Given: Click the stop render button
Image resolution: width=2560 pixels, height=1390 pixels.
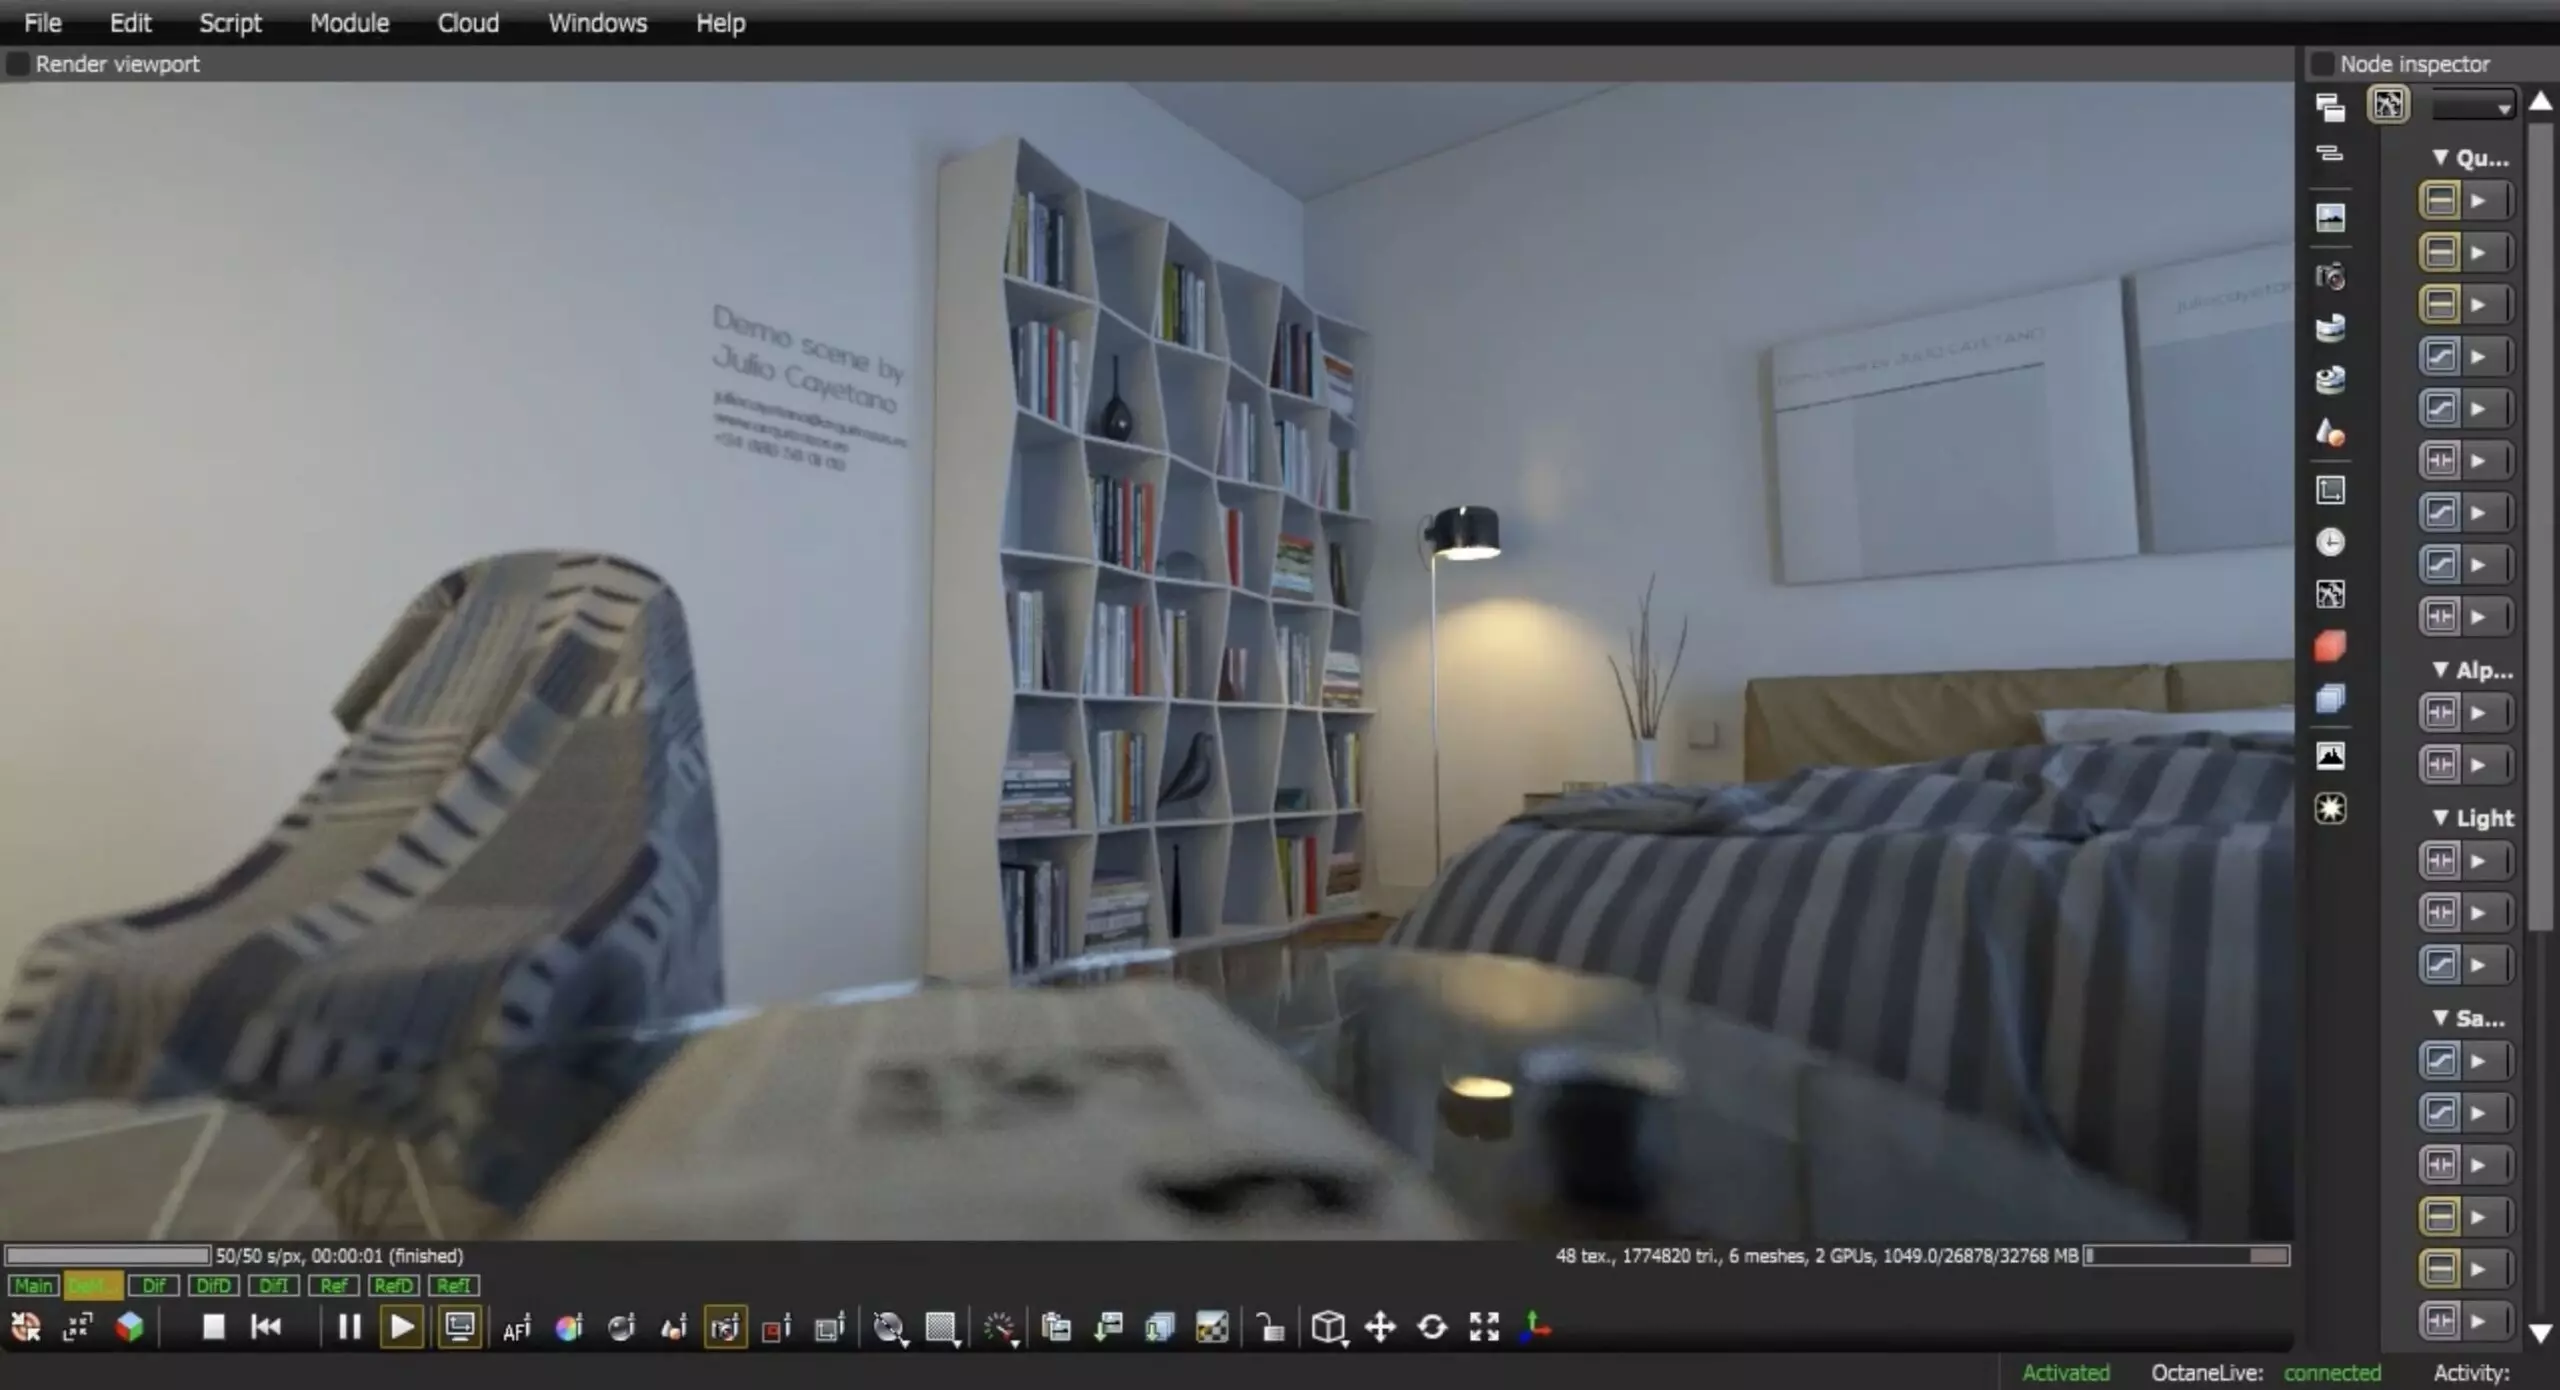Looking at the screenshot, I should tap(213, 1327).
